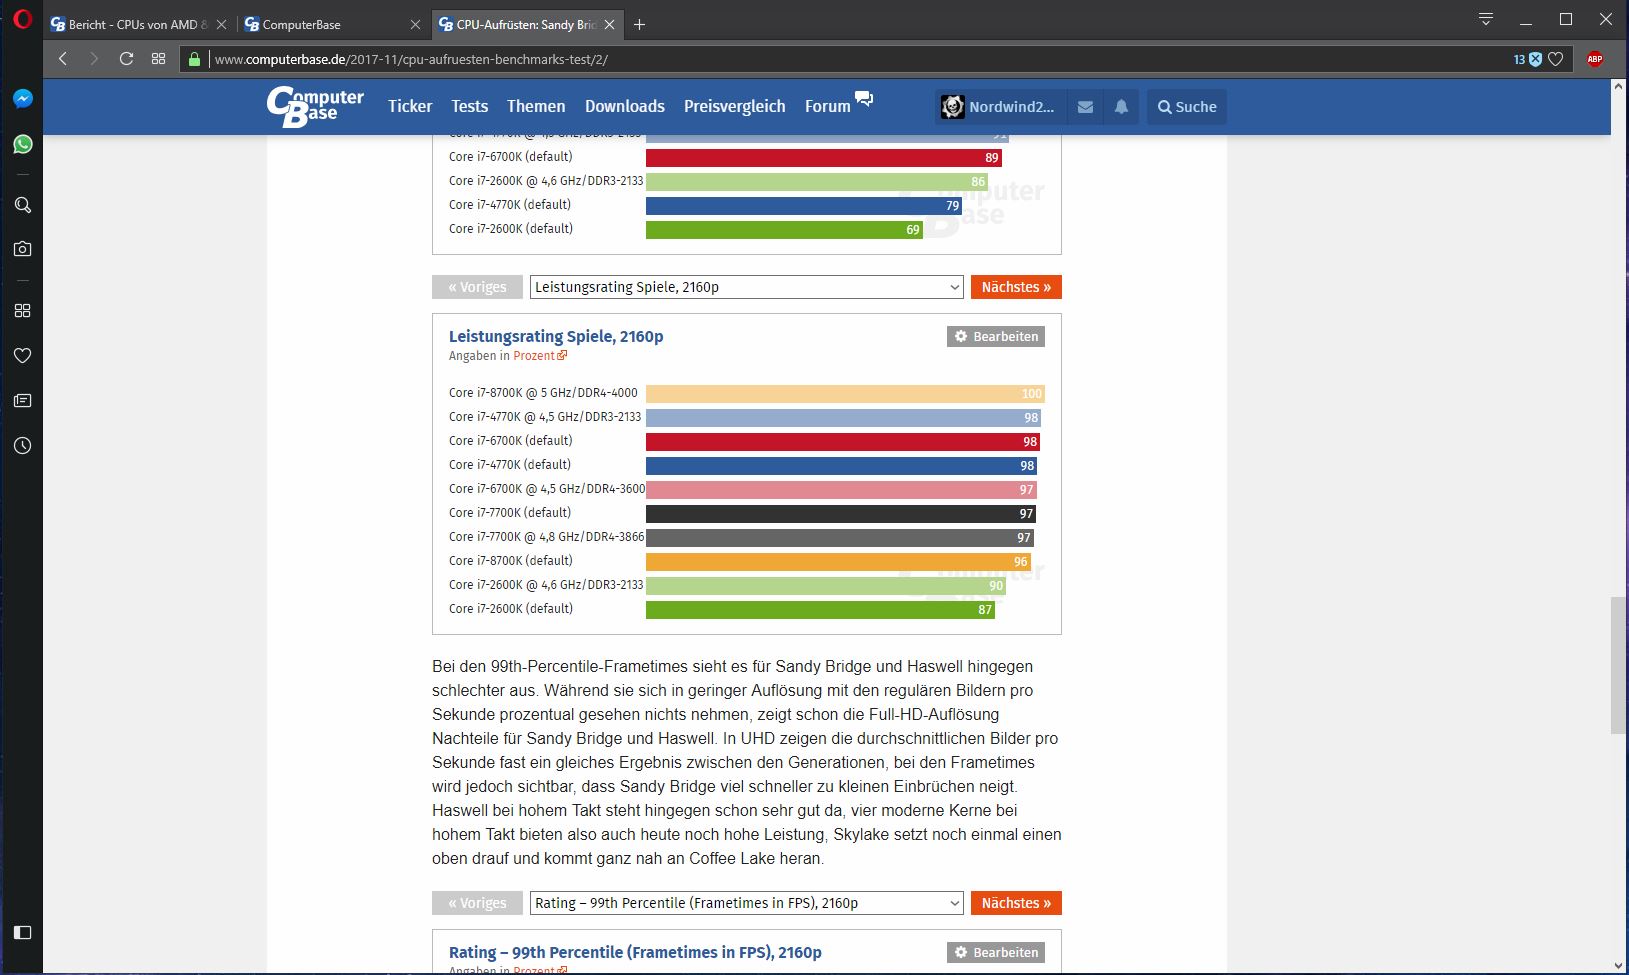Click the scrollbar down arrow
This screenshot has height=975, width=1629.
point(1619,966)
